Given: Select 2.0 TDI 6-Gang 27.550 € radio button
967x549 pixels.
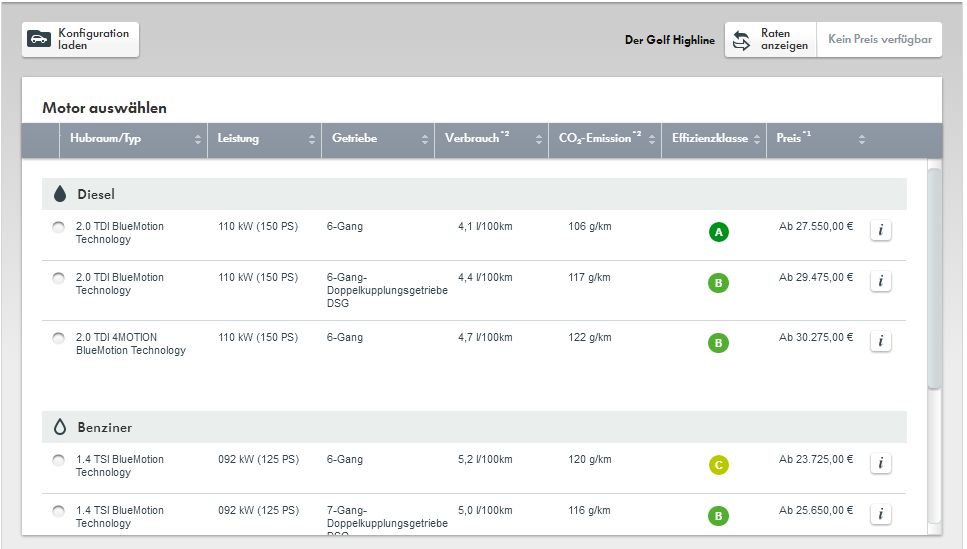Looking at the screenshot, I should (x=58, y=228).
